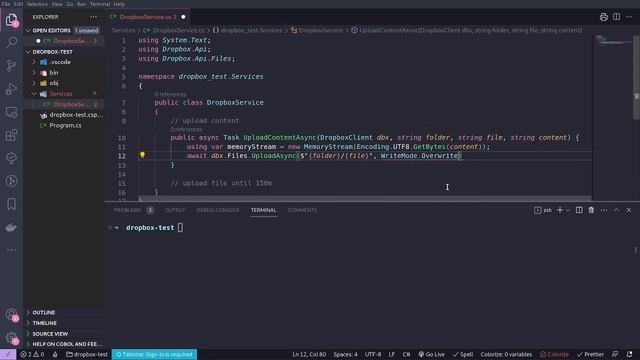Image resolution: width=640 pixels, height=360 pixels.
Task: Click Go Live in status bar
Action: coord(431,354)
